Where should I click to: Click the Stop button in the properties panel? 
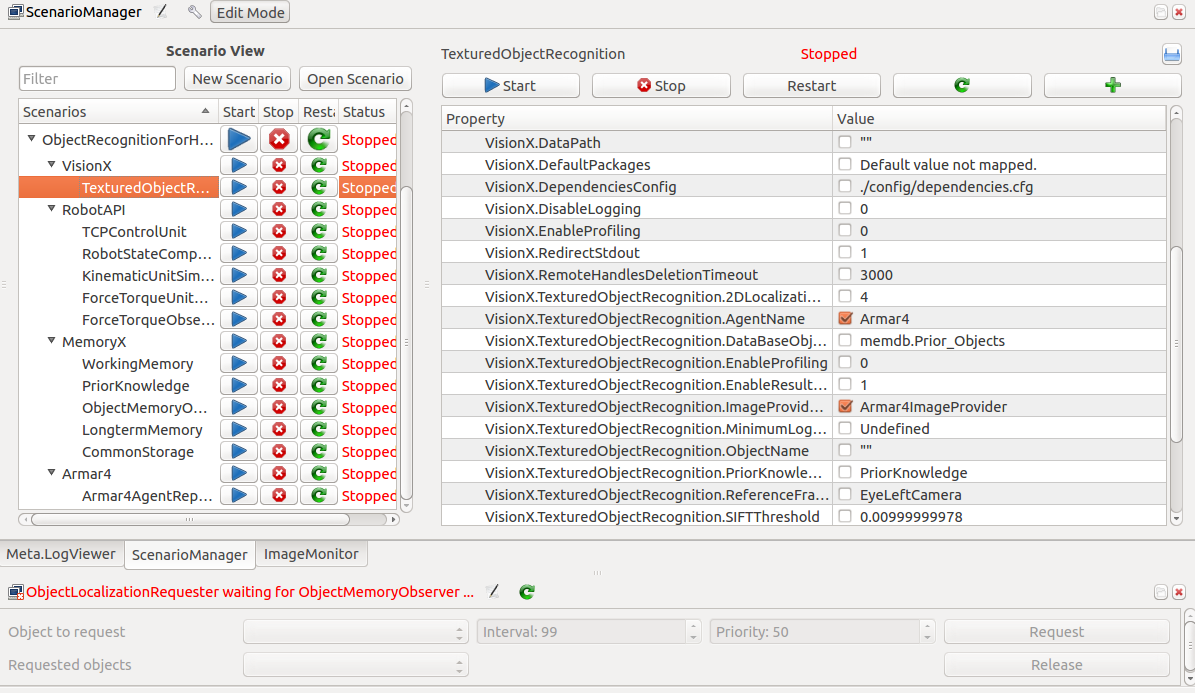pos(661,85)
